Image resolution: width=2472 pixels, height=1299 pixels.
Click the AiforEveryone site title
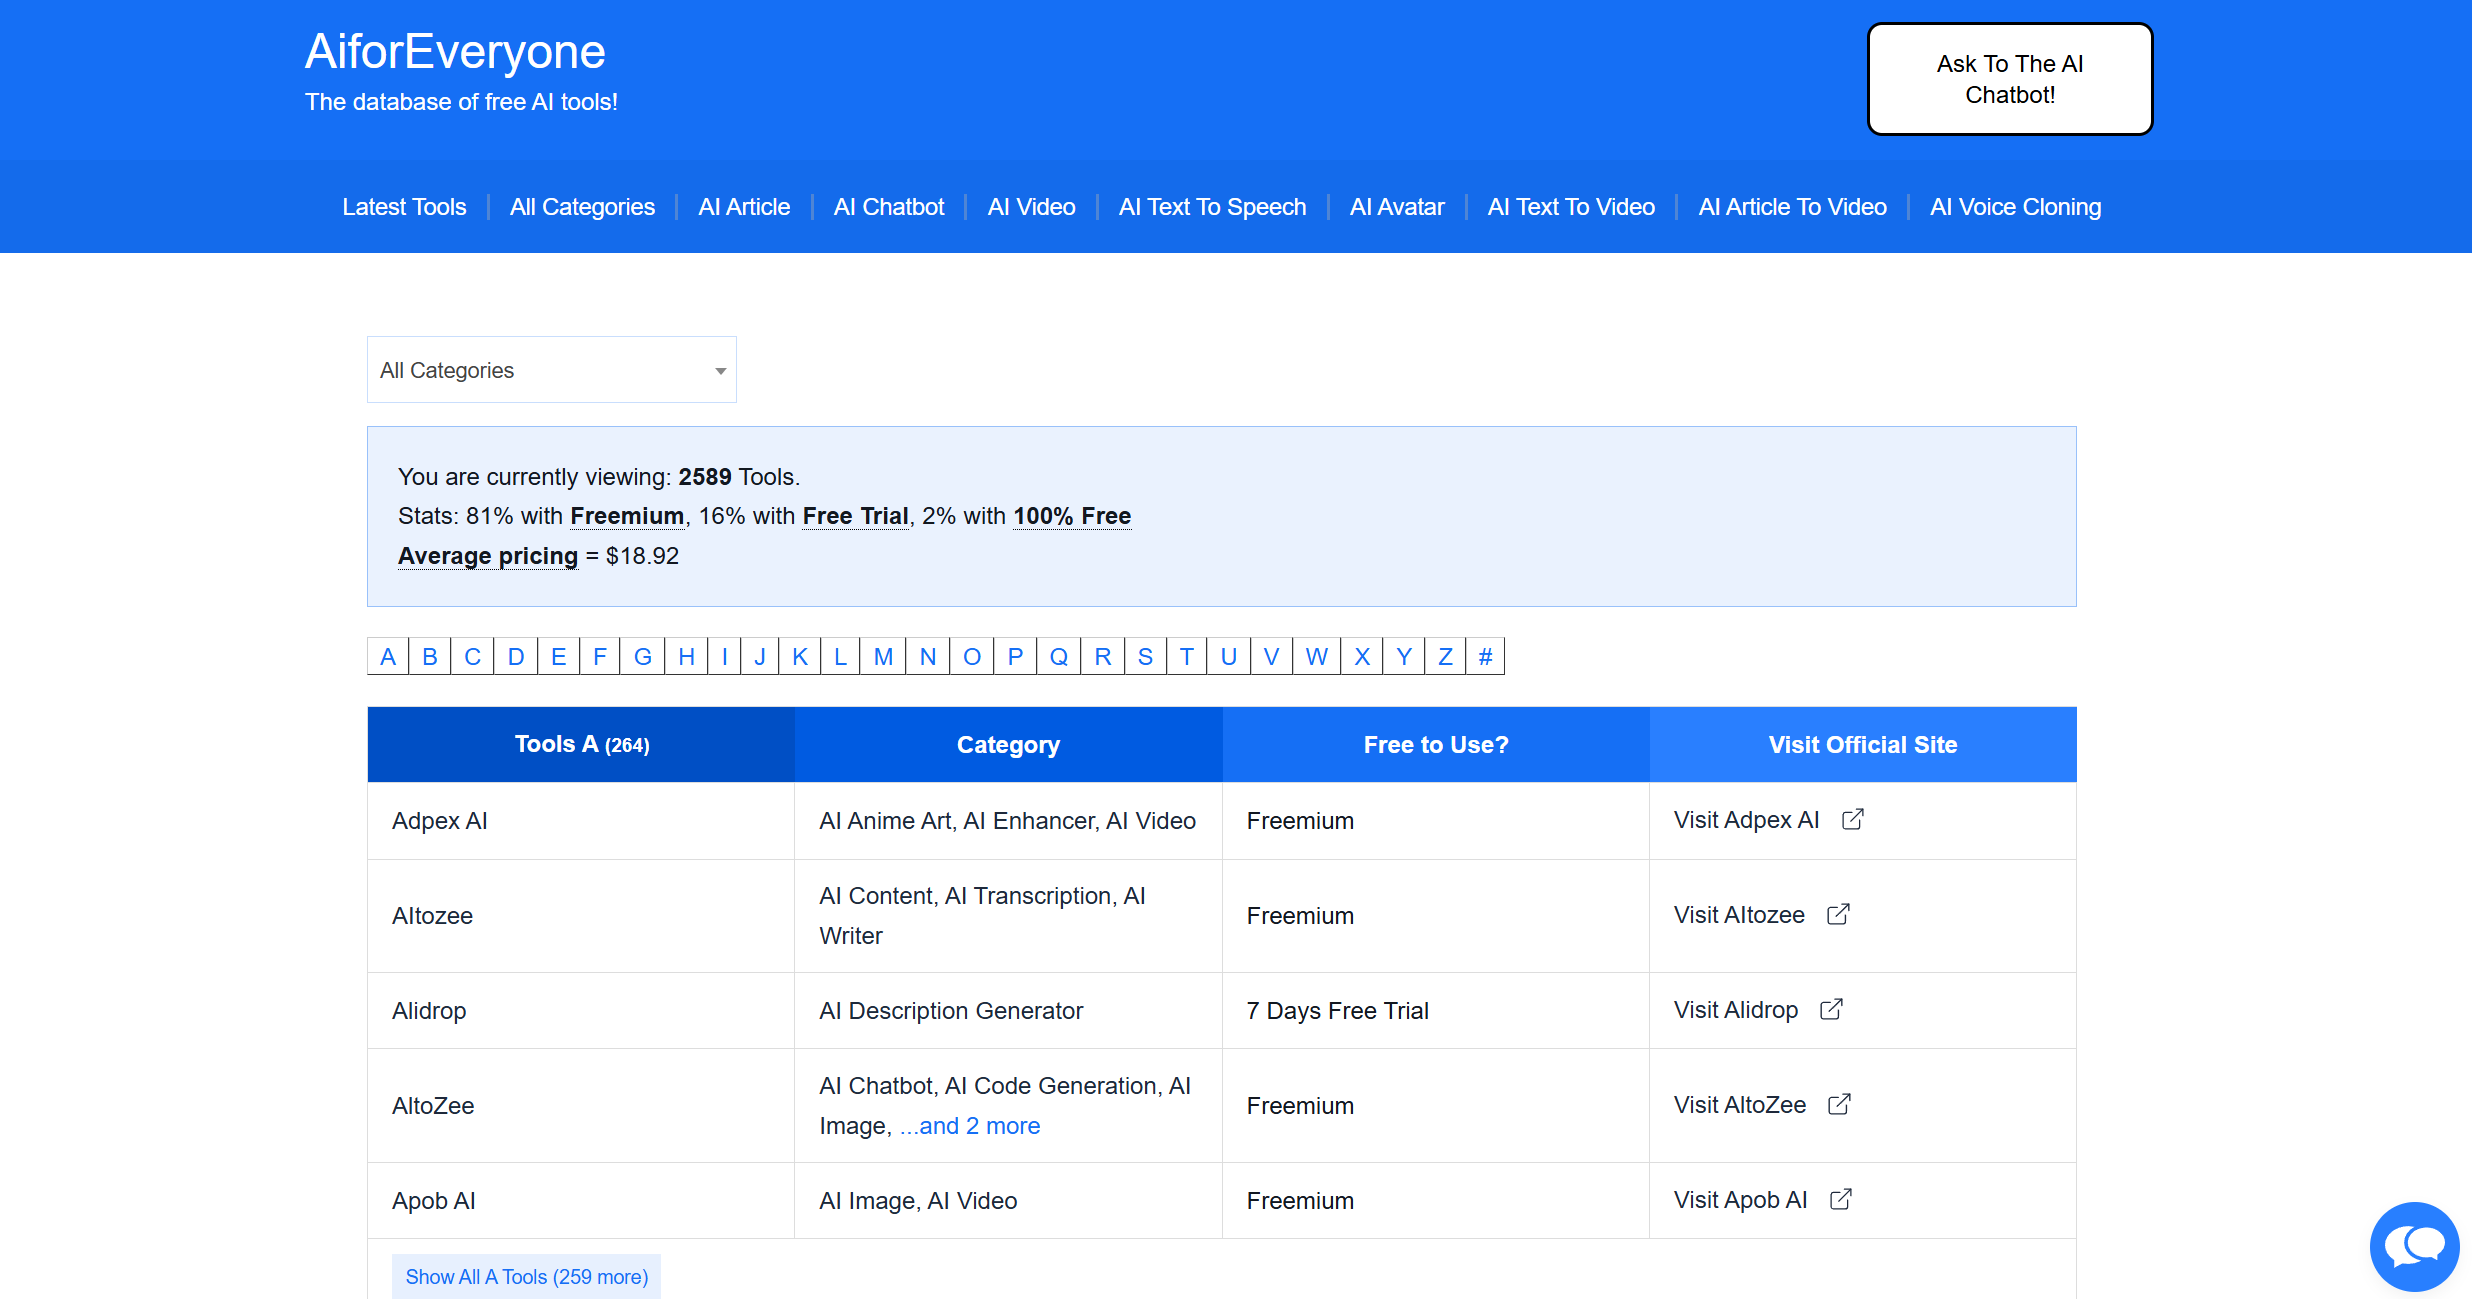coord(455,51)
